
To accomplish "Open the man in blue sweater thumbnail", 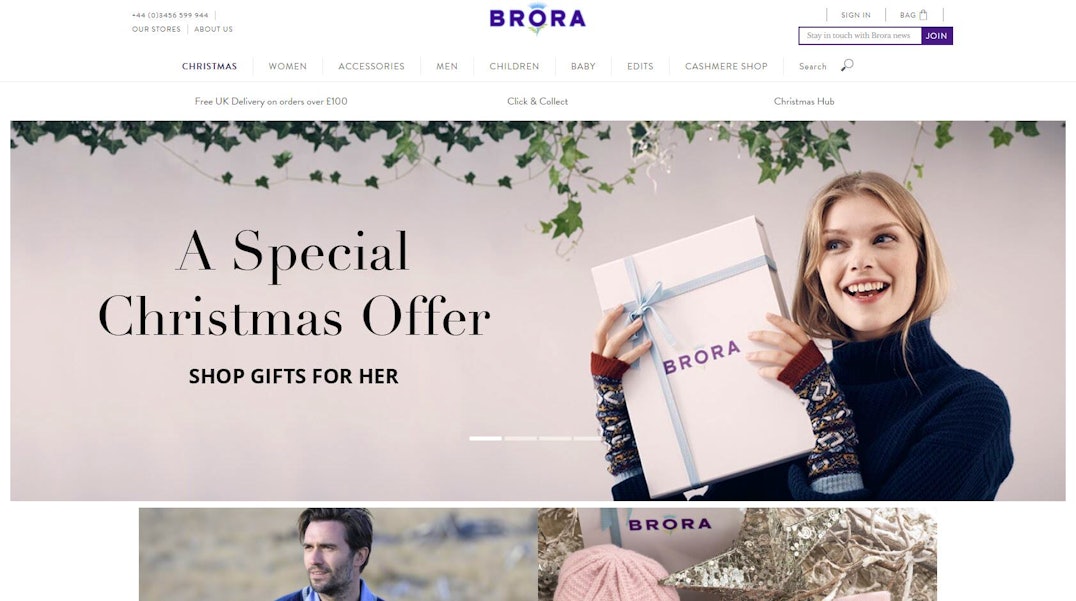I will (338, 554).
